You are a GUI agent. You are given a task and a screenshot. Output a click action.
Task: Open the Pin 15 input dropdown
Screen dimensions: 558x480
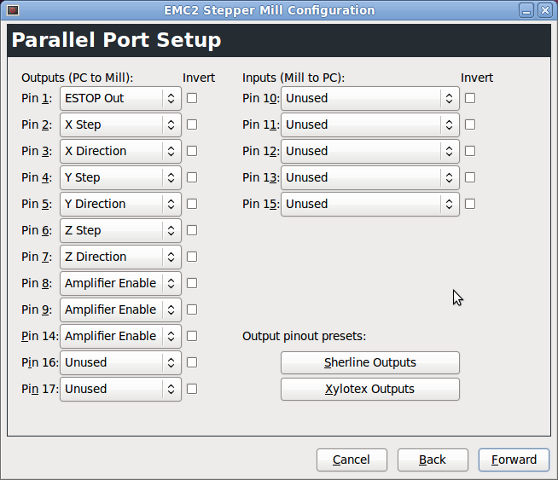pyautogui.click(x=370, y=204)
